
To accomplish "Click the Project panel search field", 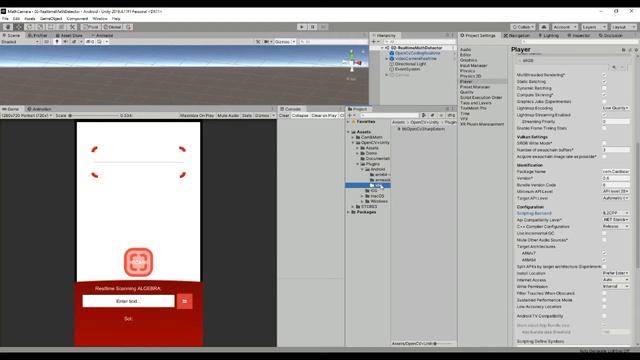I will point(390,116).
